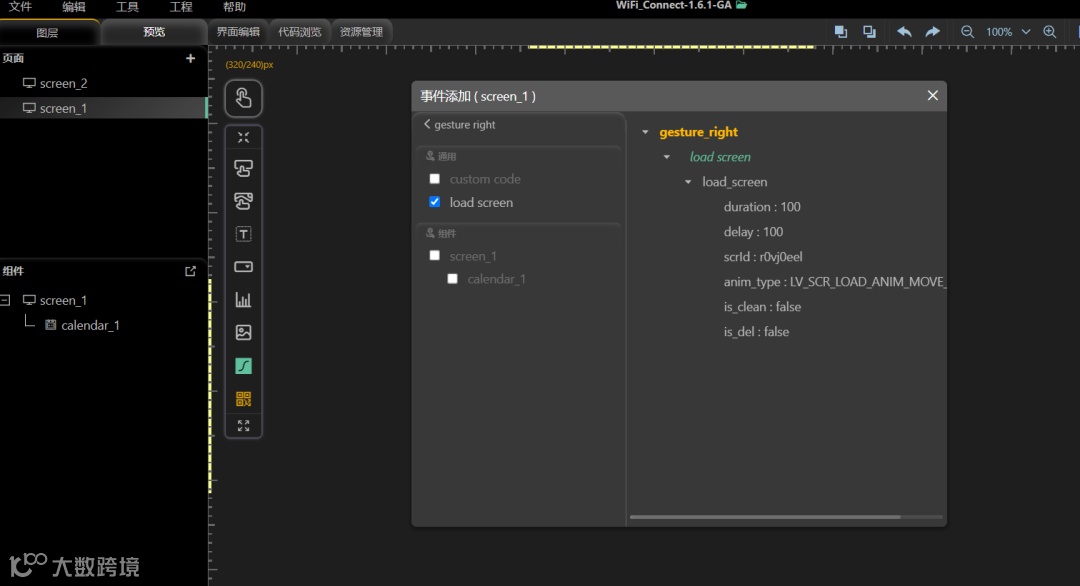Click the expand arrows icon in widget toolbar
1080x586 pixels.
[x=243, y=426]
